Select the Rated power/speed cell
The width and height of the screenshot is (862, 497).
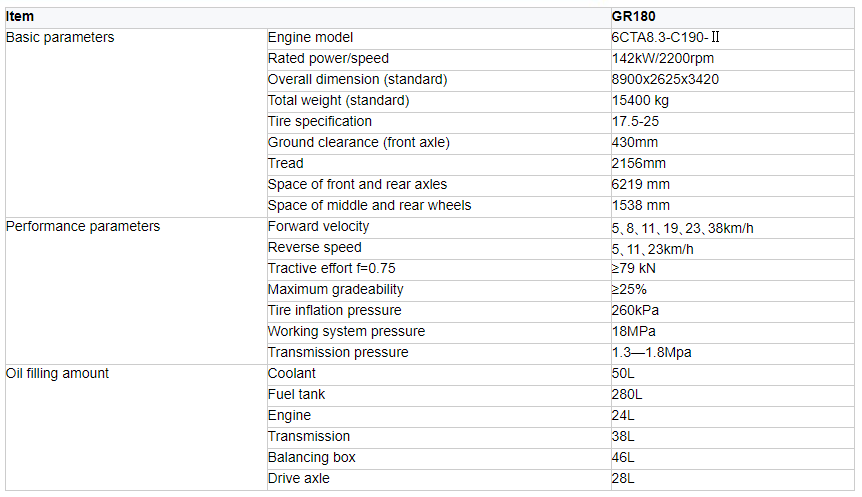pos(328,58)
